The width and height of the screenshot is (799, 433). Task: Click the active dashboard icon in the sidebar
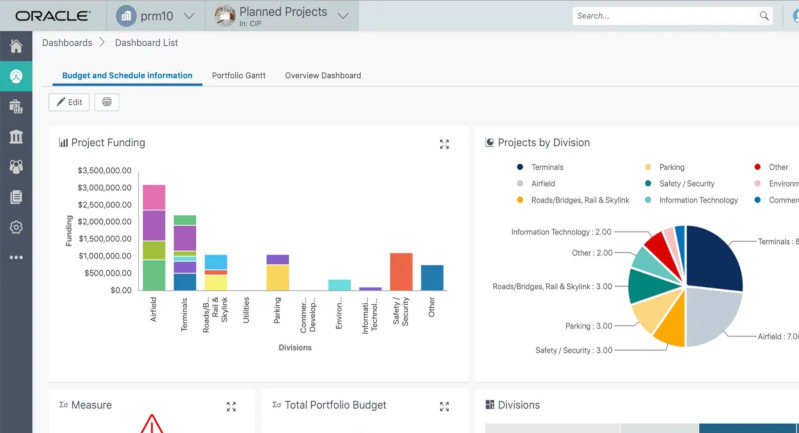point(16,76)
